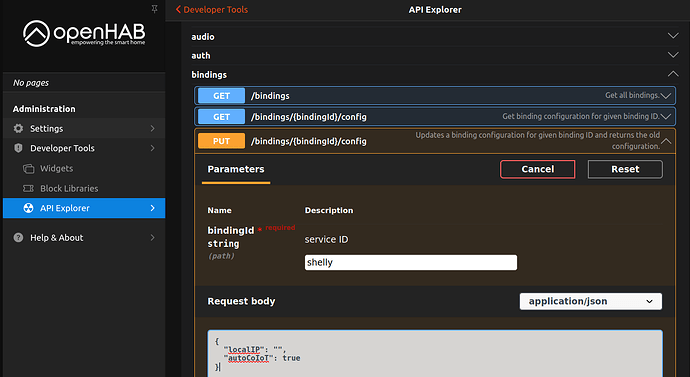The width and height of the screenshot is (690, 377).
Task: Click the bindingId field containing shelly
Action: (x=411, y=263)
